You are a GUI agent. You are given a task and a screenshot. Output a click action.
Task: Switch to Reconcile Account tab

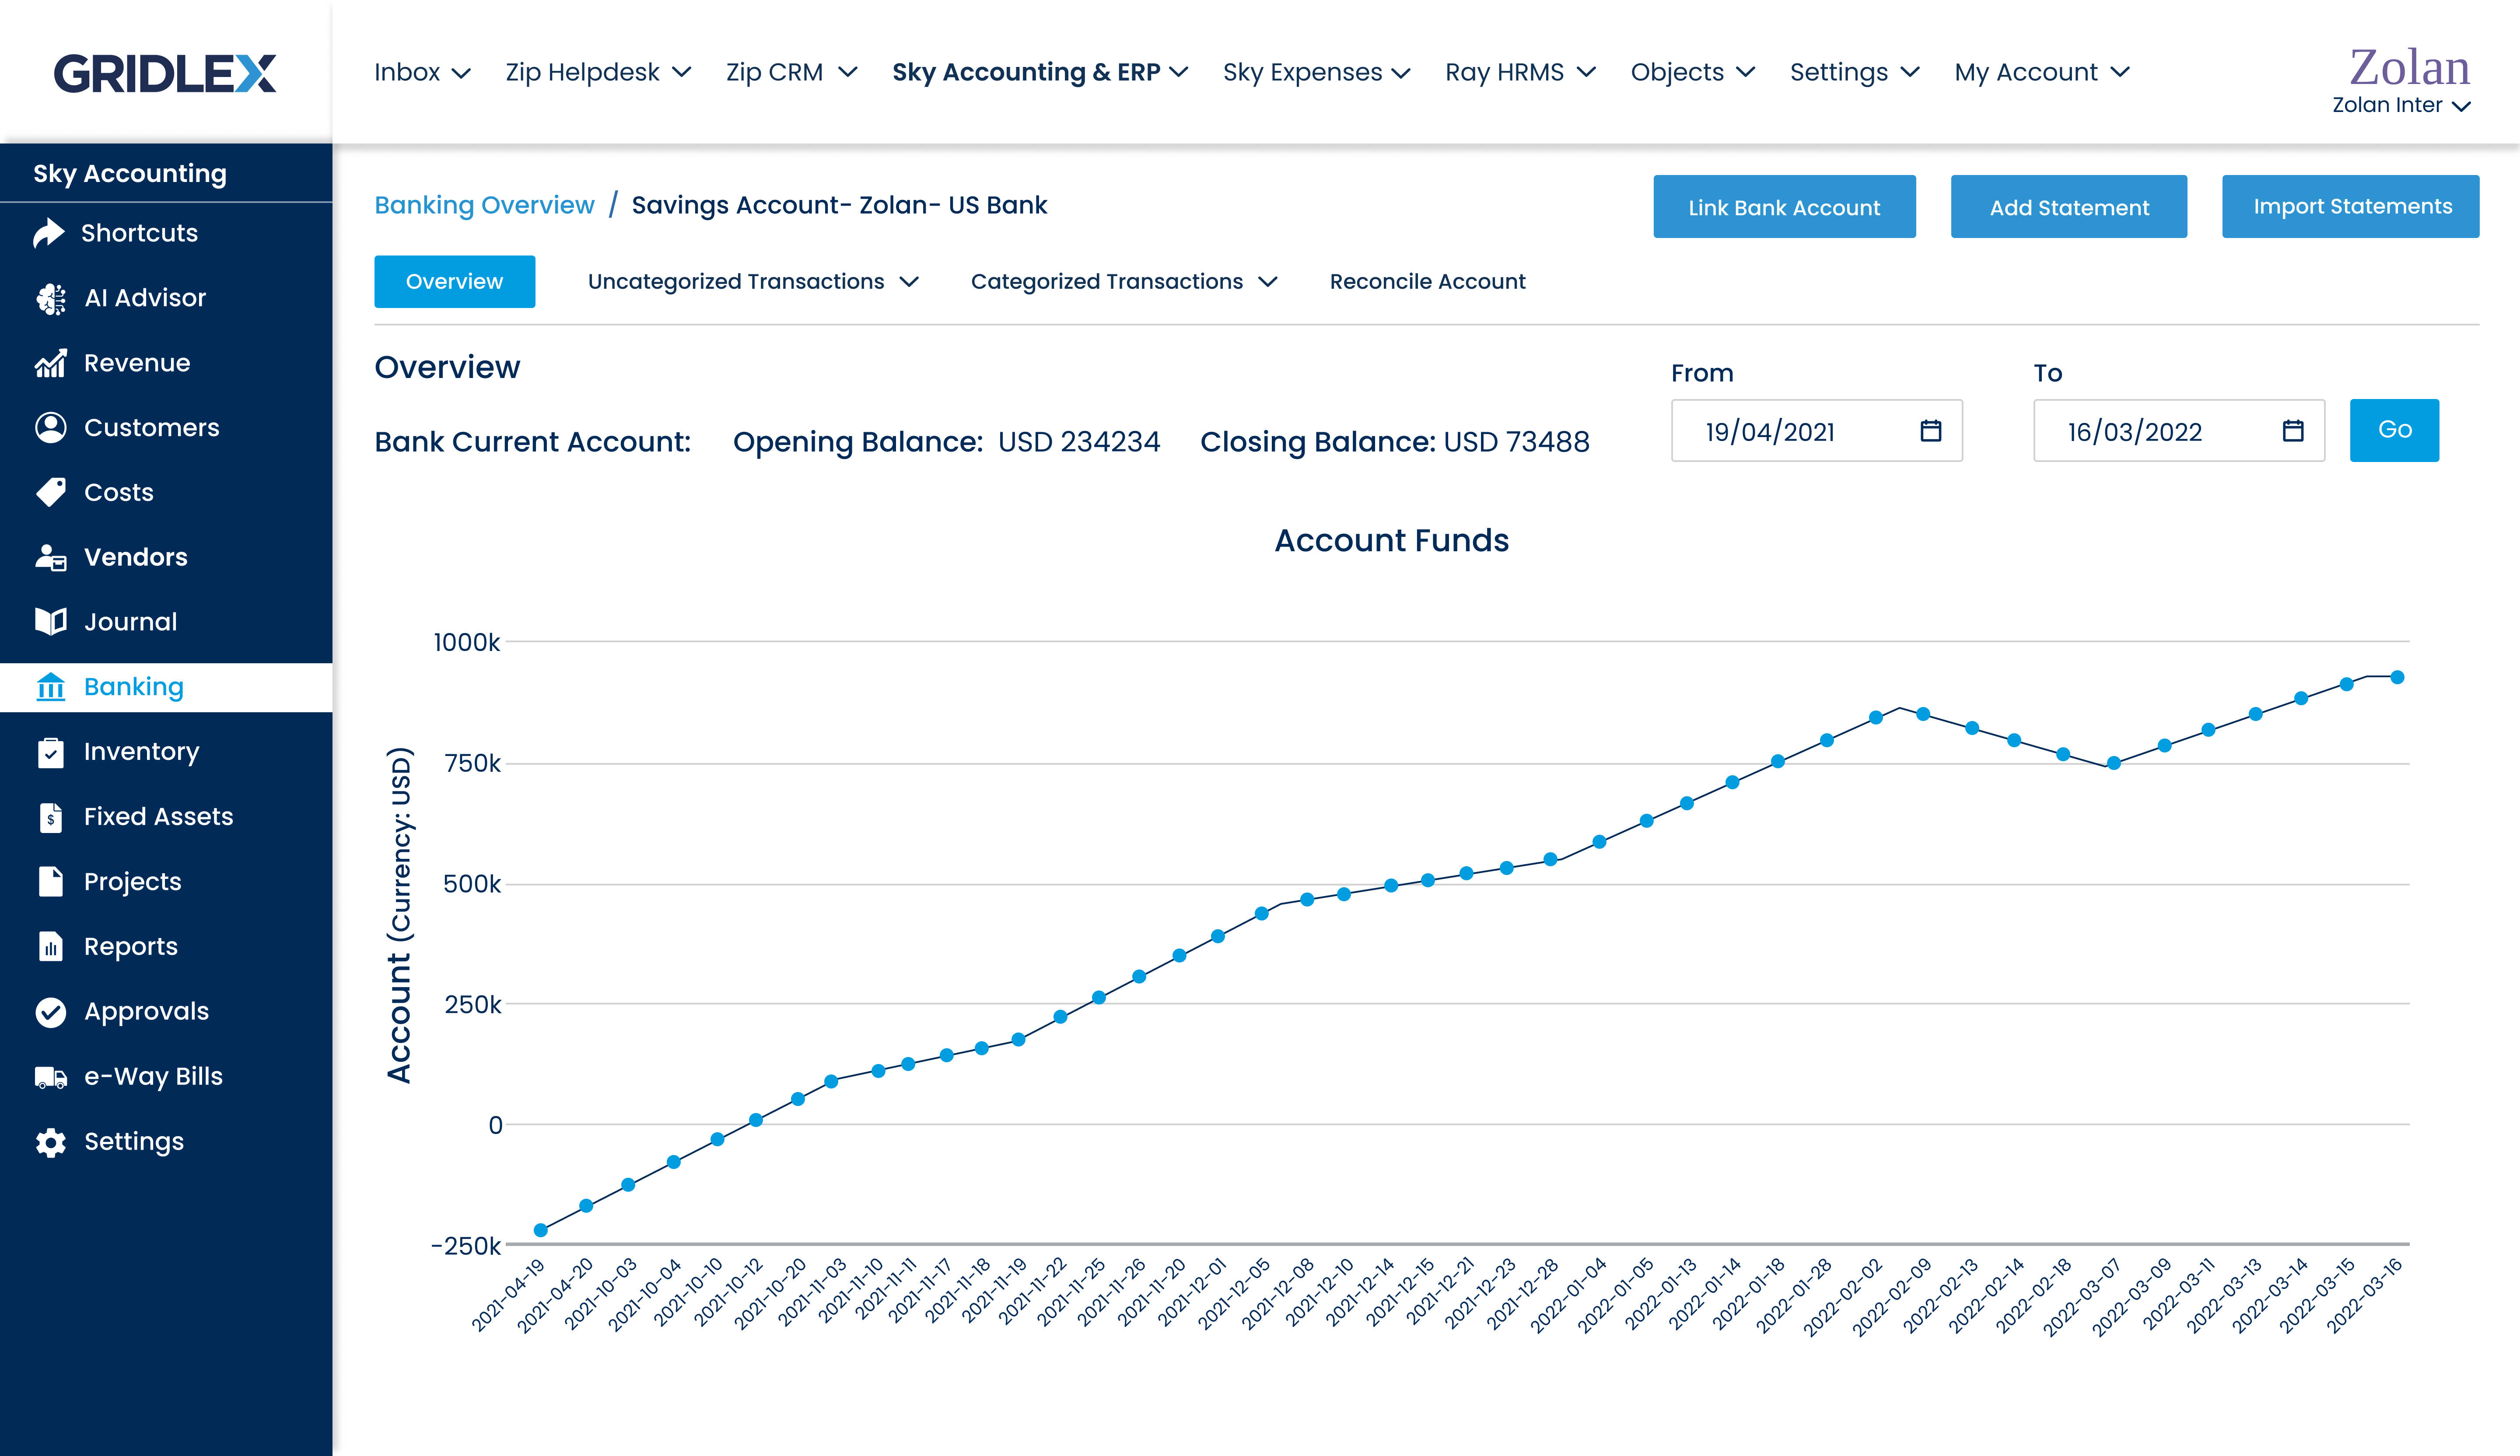(1427, 282)
